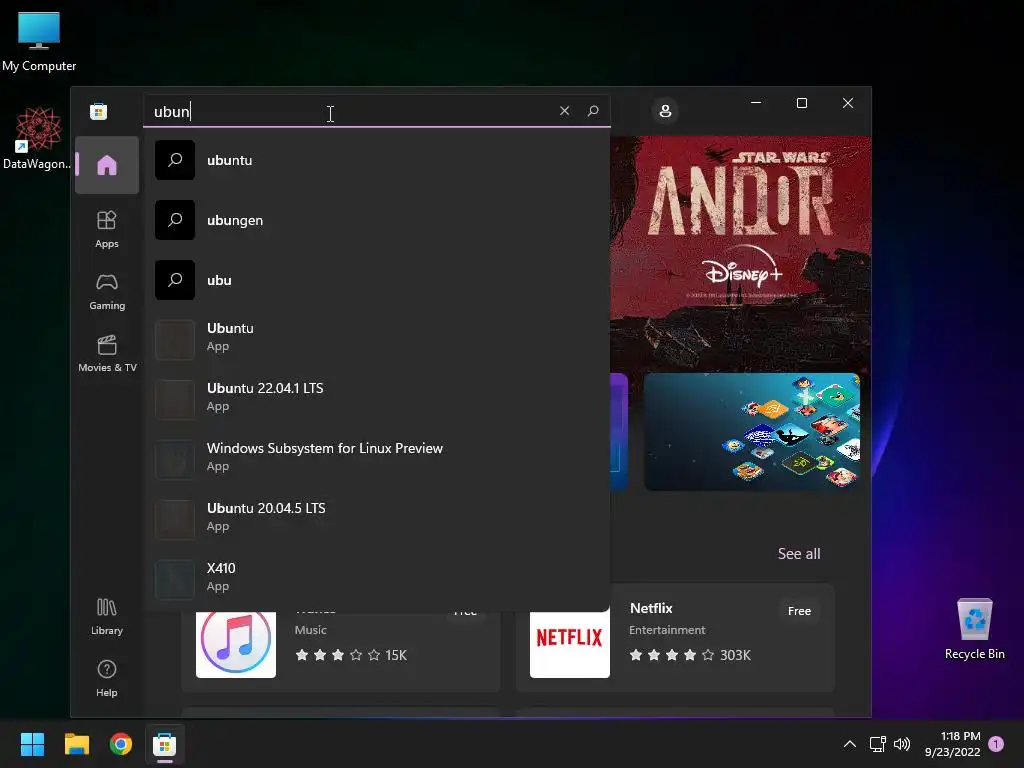Open the iTunes music app icon
This screenshot has height=768, width=1024.
click(x=236, y=641)
